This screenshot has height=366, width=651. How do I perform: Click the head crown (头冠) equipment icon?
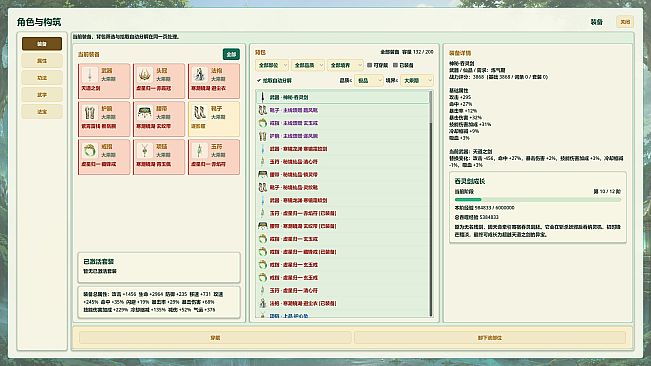point(144,75)
